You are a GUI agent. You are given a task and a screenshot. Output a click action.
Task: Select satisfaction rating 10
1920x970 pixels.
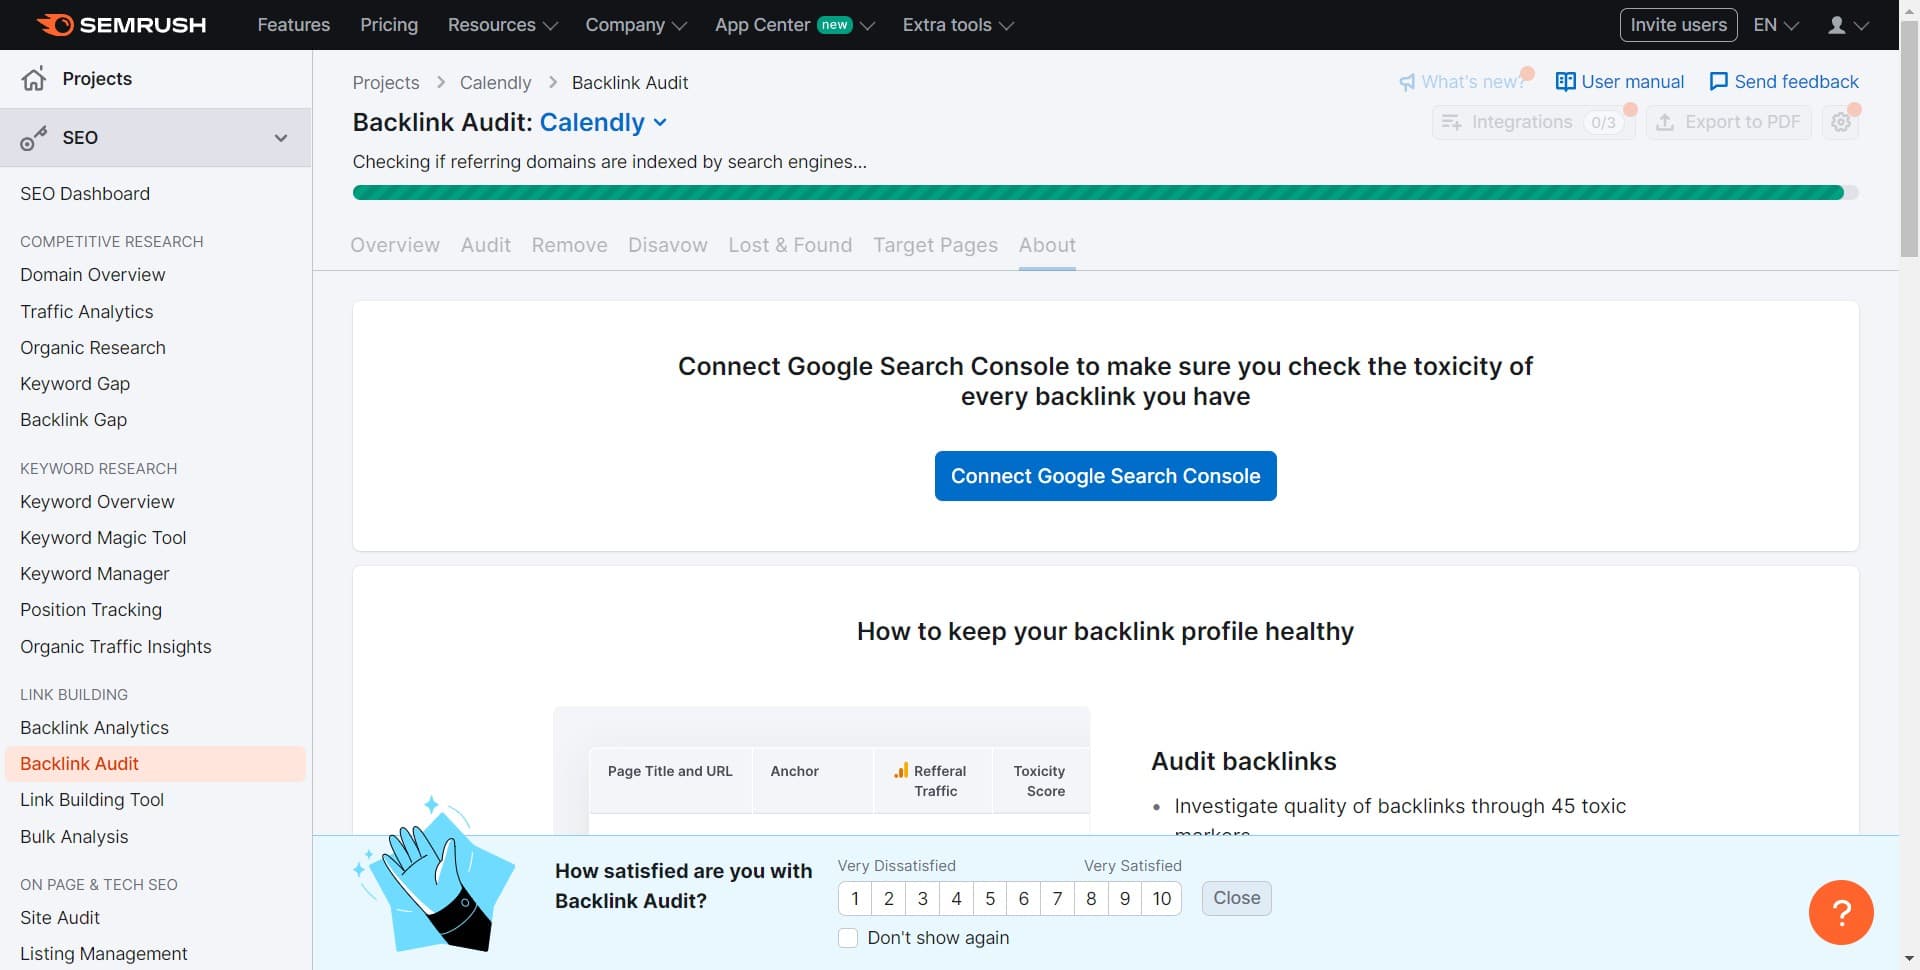[x=1160, y=898]
